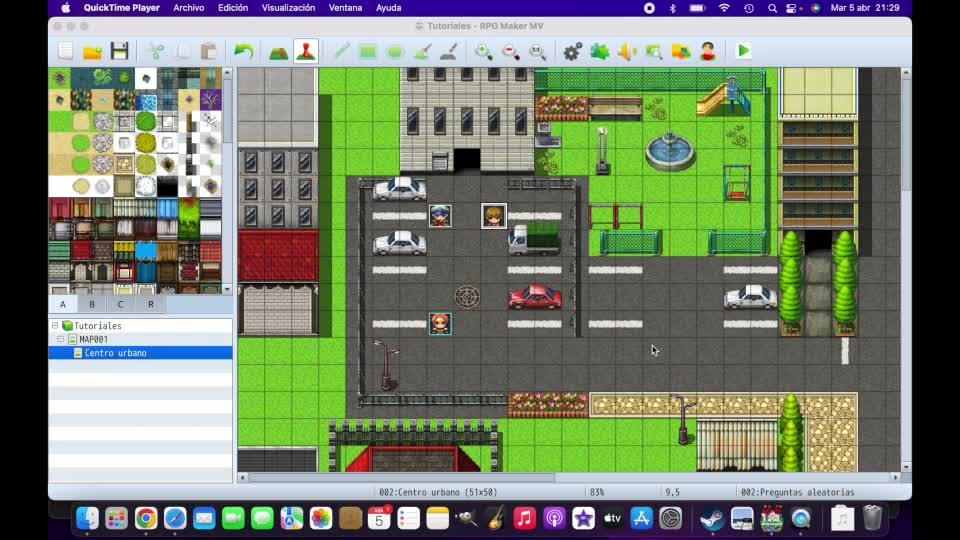Select the Ellipse drawing tool
This screenshot has height=540, width=960.
tap(395, 51)
